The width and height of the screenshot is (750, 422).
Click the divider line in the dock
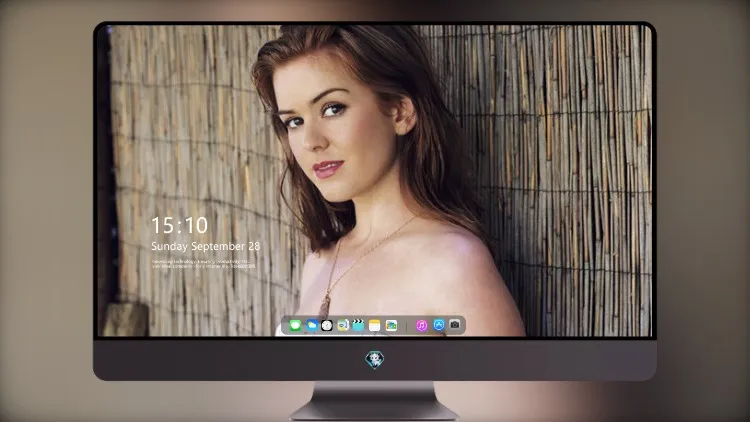point(406,326)
